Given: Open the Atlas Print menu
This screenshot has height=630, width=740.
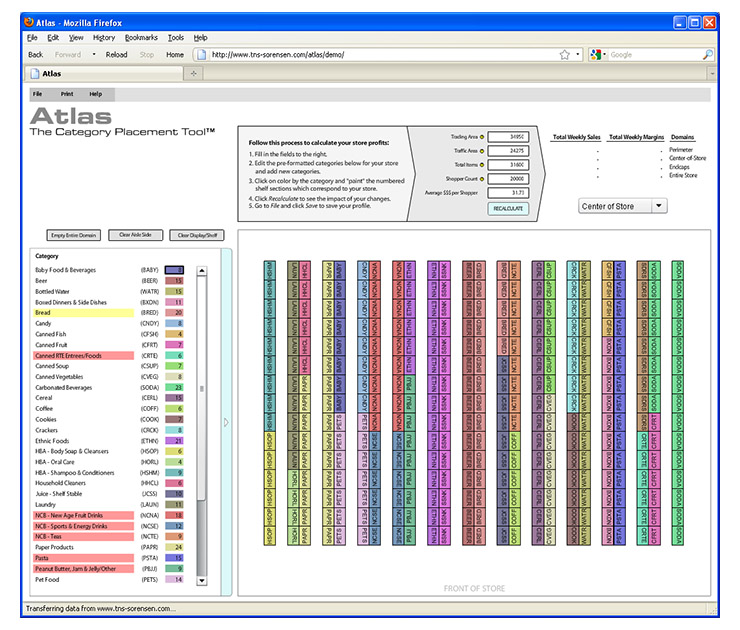Looking at the screenshot, I should tap(66, 94).
